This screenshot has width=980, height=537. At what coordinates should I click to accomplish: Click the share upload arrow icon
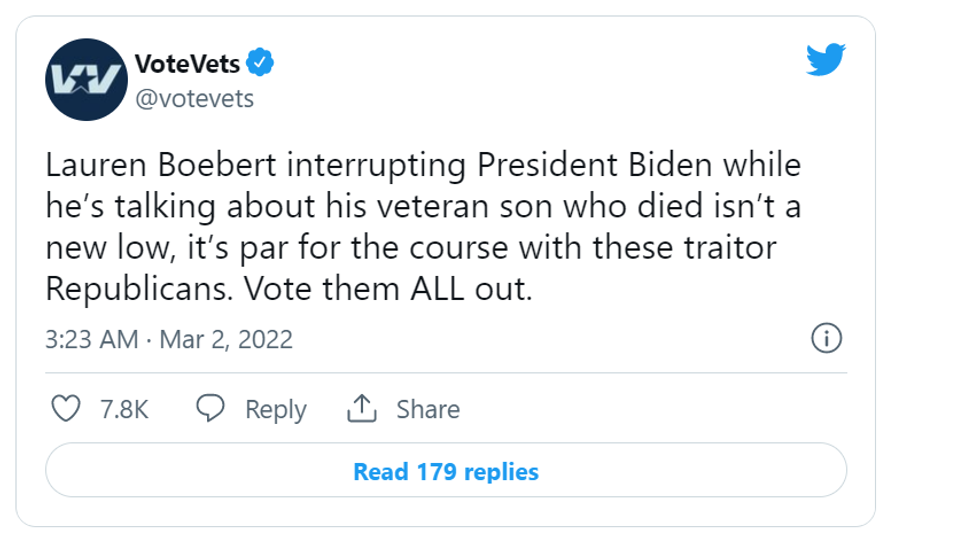pos(361,408)
